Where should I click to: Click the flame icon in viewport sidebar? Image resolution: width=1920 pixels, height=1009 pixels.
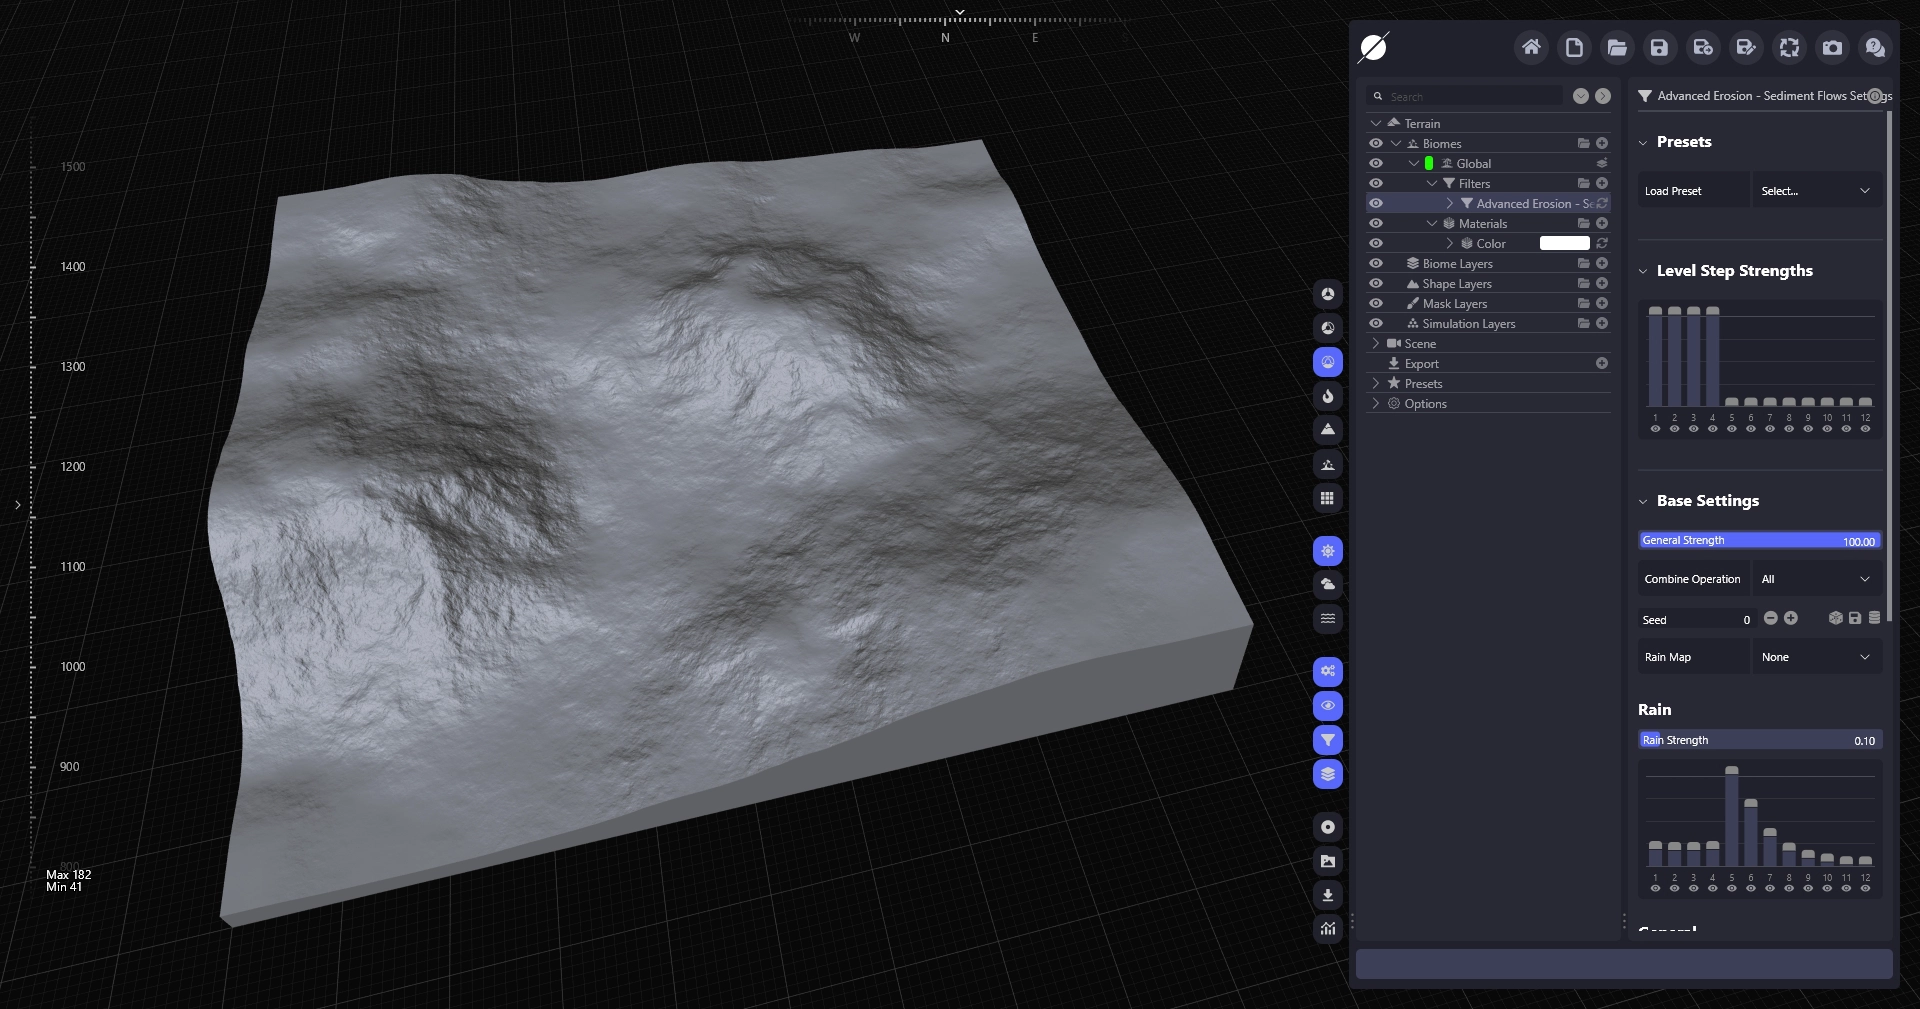[x=1327, y=396]
